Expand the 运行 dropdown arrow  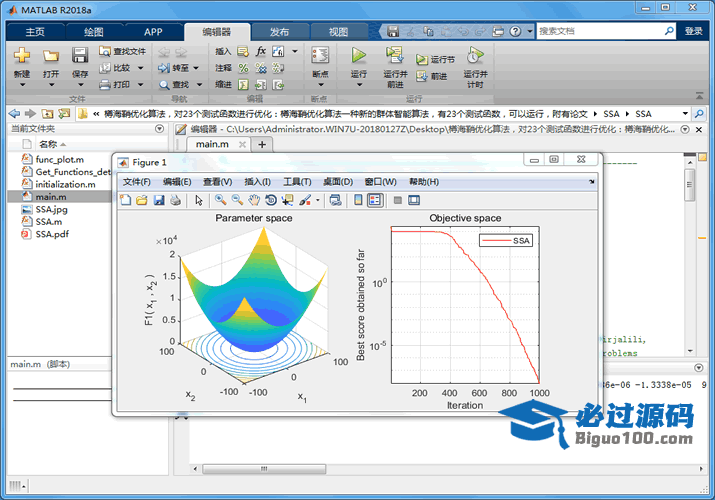[x=359, y=85]
